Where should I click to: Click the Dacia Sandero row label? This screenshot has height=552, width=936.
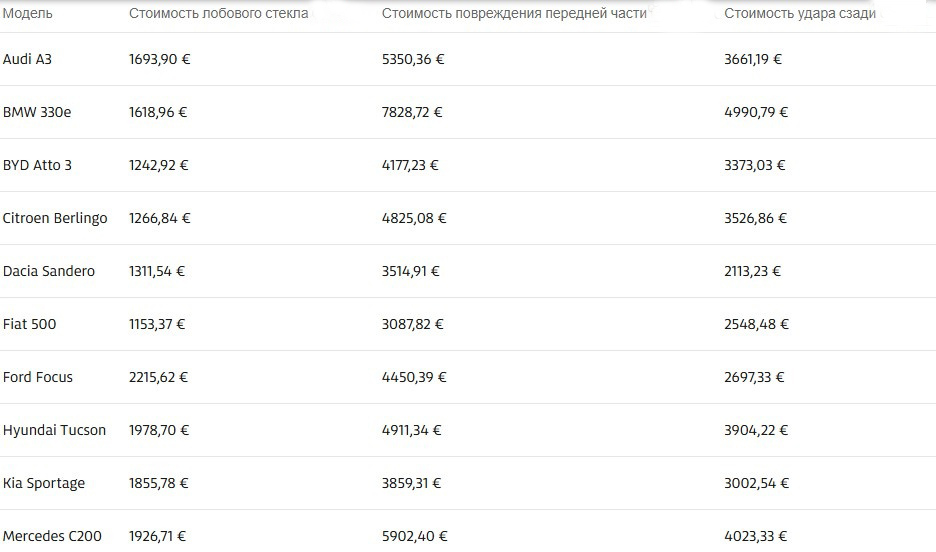pos(49,271)
